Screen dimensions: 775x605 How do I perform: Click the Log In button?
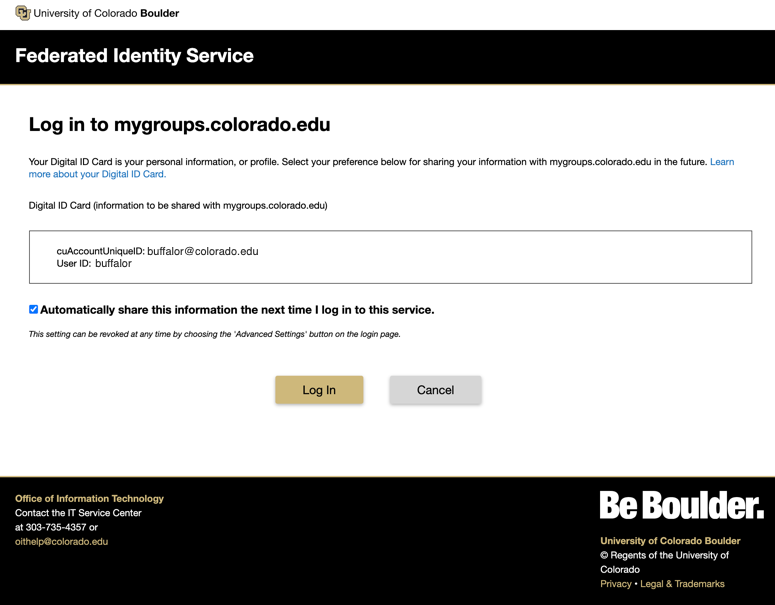[x=319, y=390]
